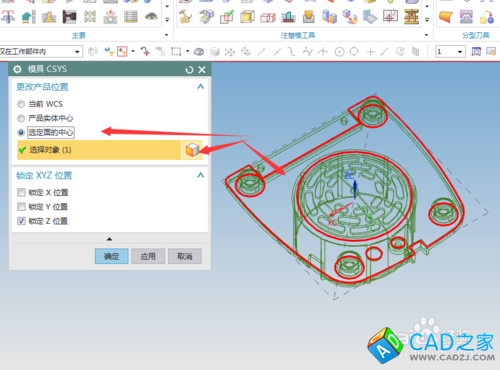Collapse the 锁定 XYZ 位置 section
500x370 pixels.
pos(200,175)
